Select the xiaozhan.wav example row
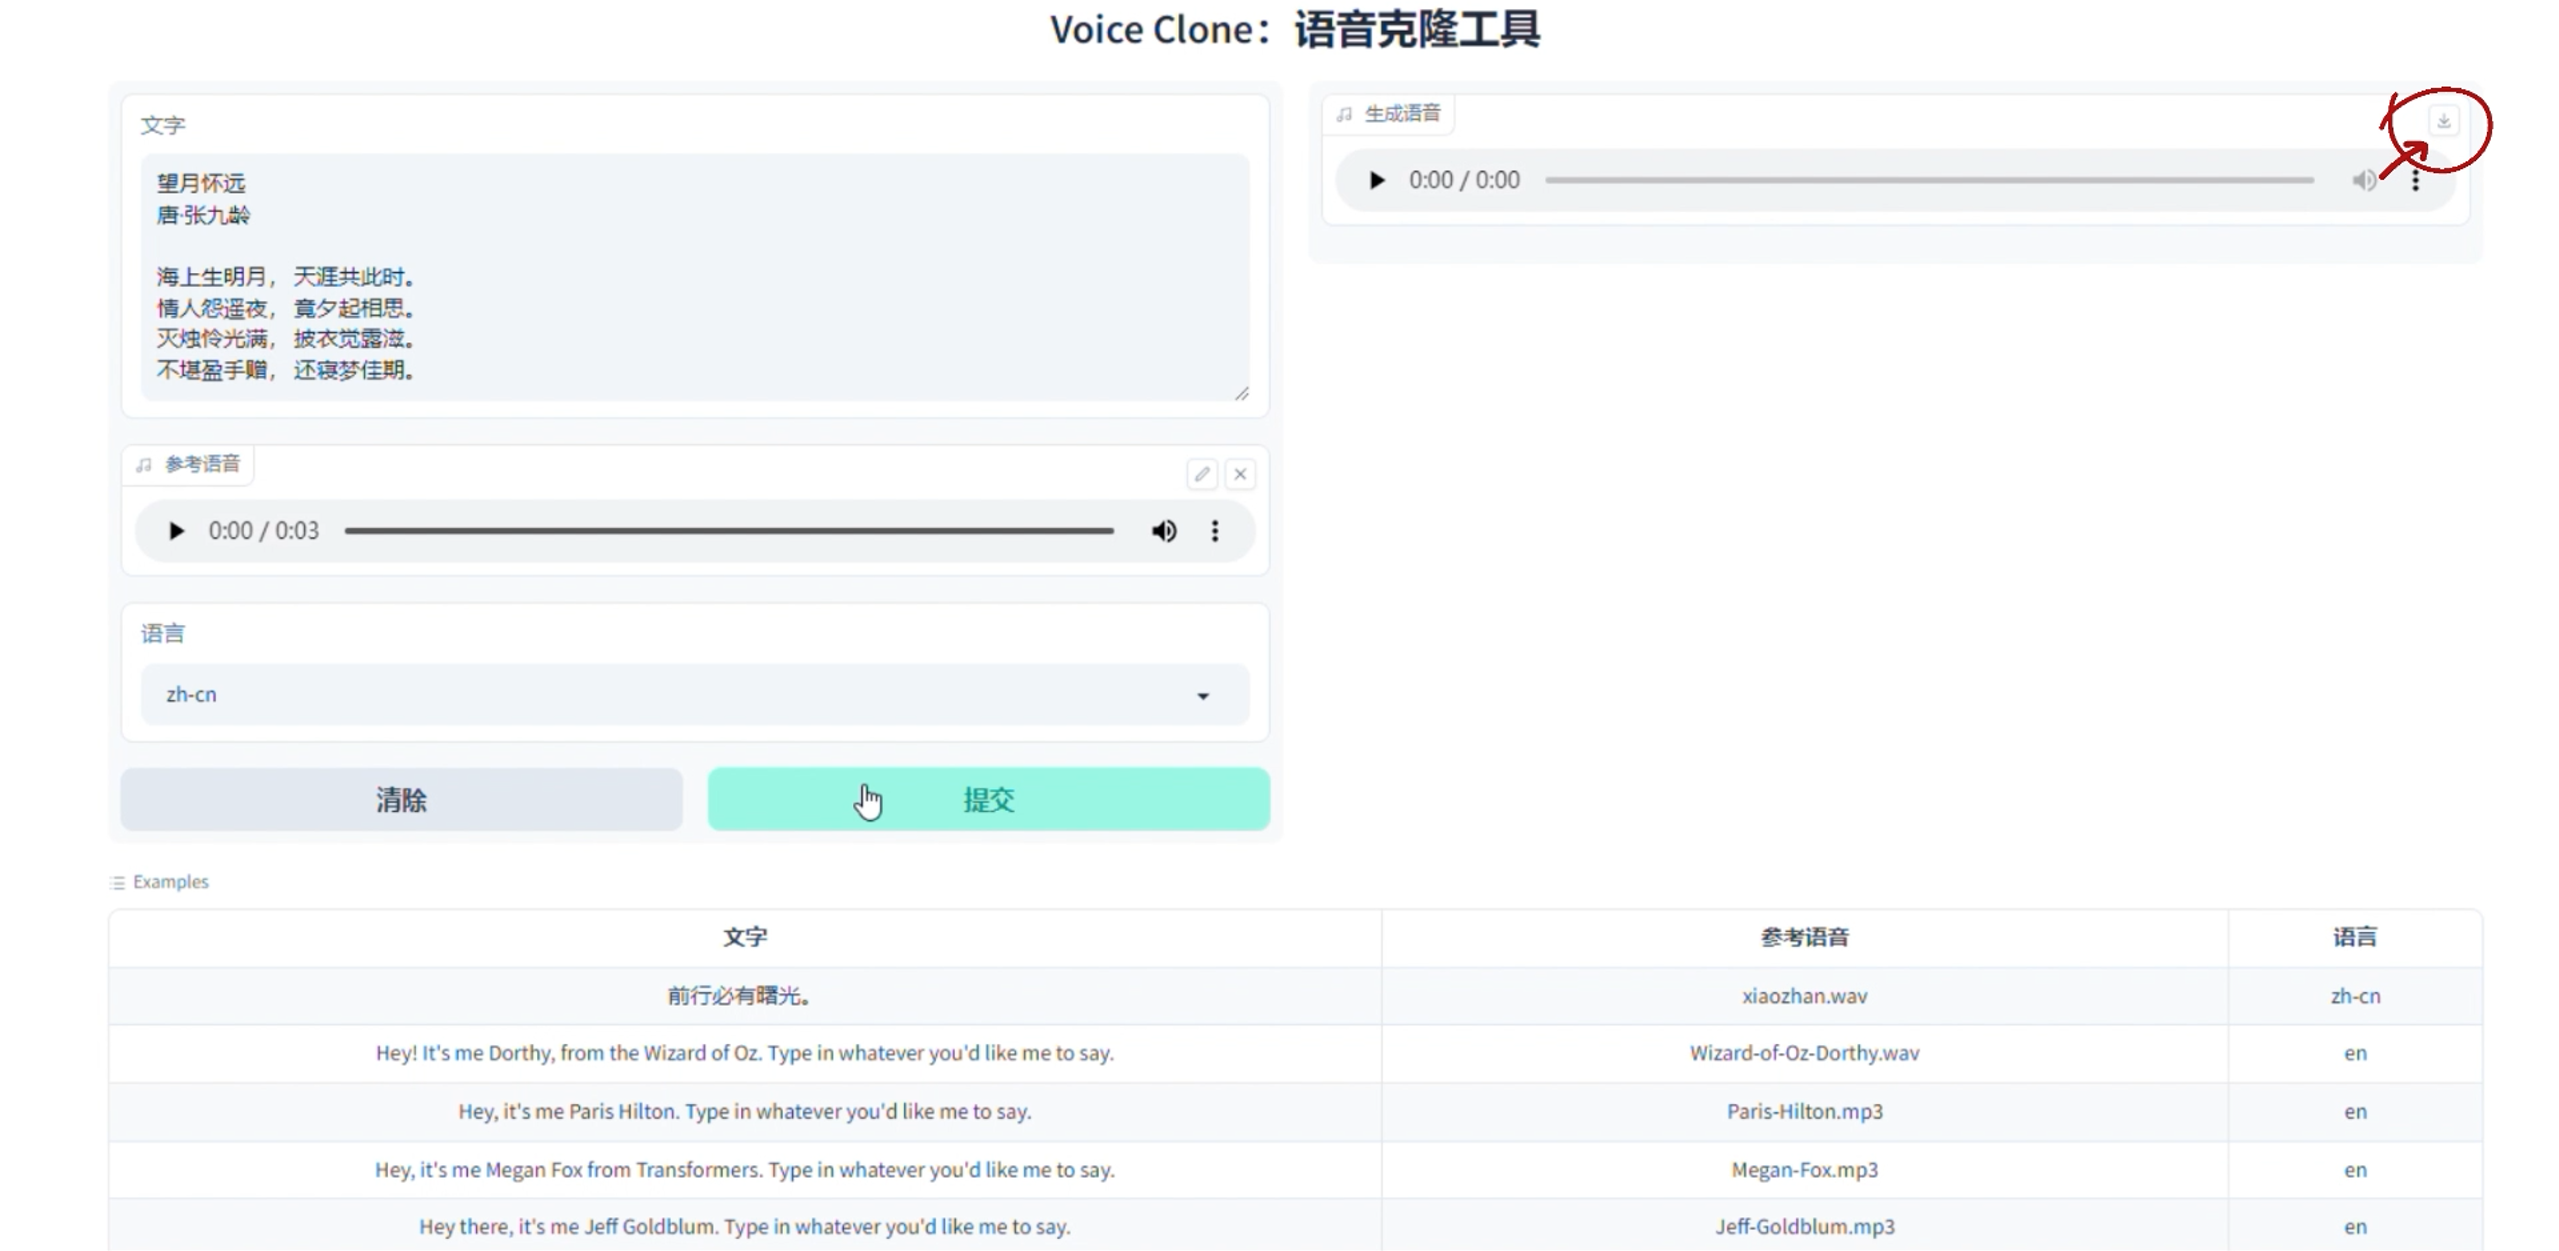 1804,996
